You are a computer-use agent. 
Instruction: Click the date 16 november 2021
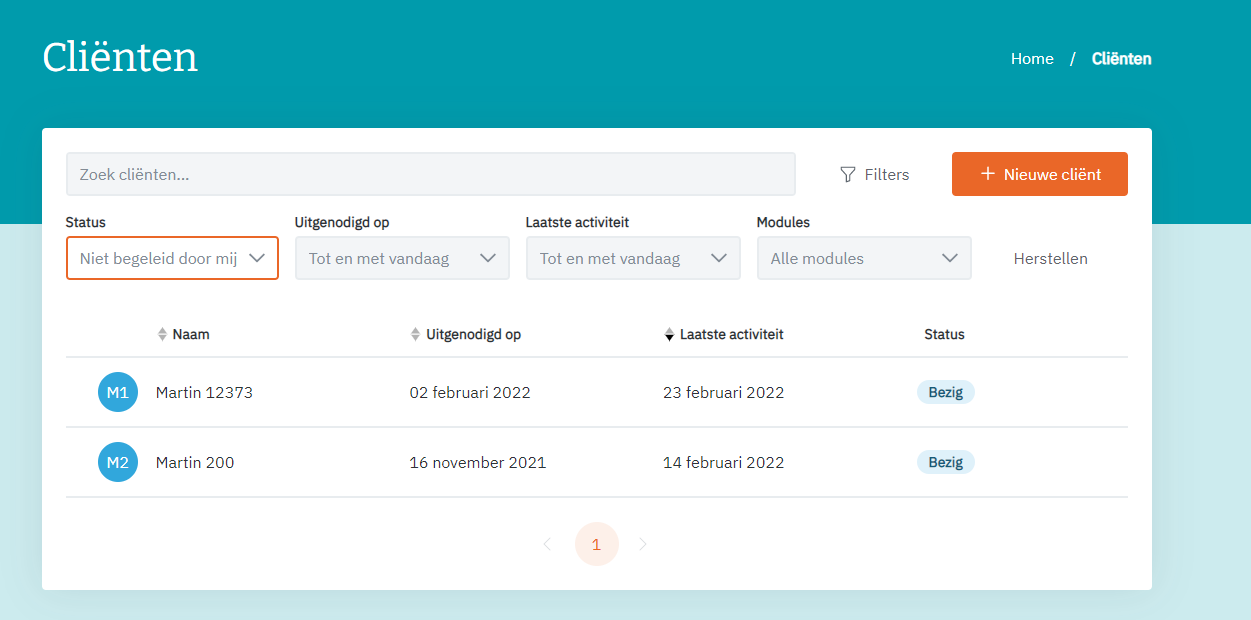coord(478,462)
